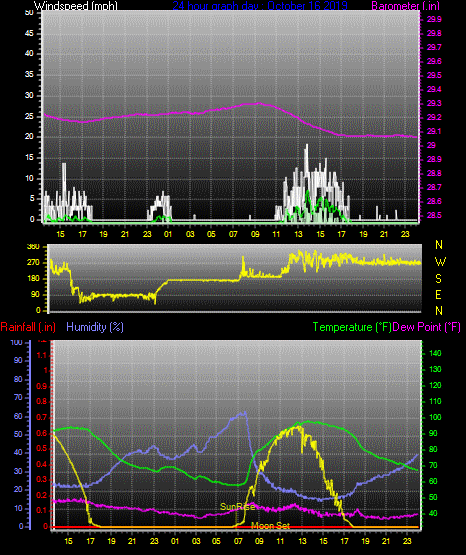Click the barometer value '29.9'
The image size is (466, 555).
pyautogui.click(x=434, y=19)
